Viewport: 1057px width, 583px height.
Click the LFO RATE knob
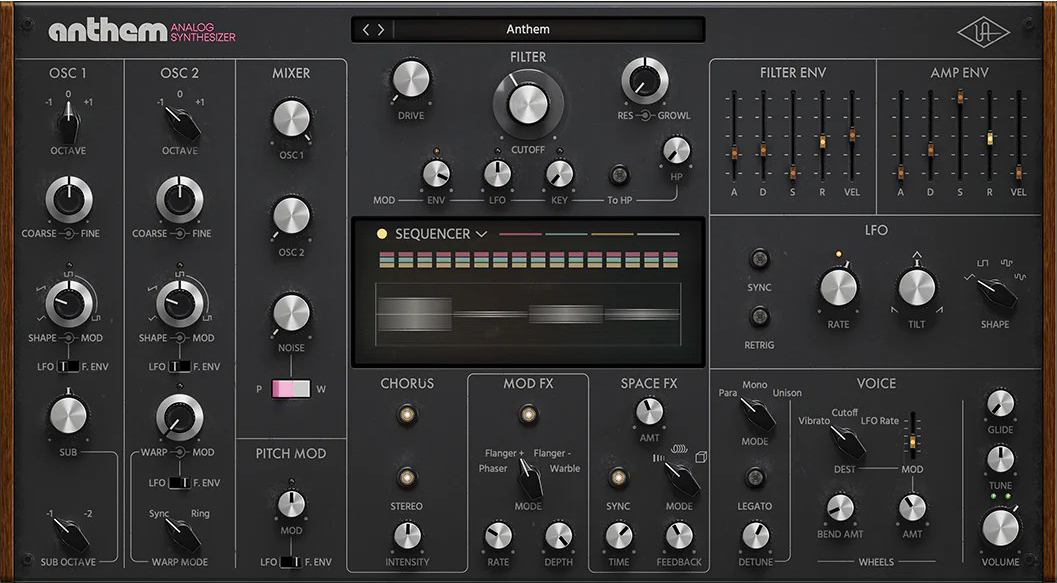point(838,288)
